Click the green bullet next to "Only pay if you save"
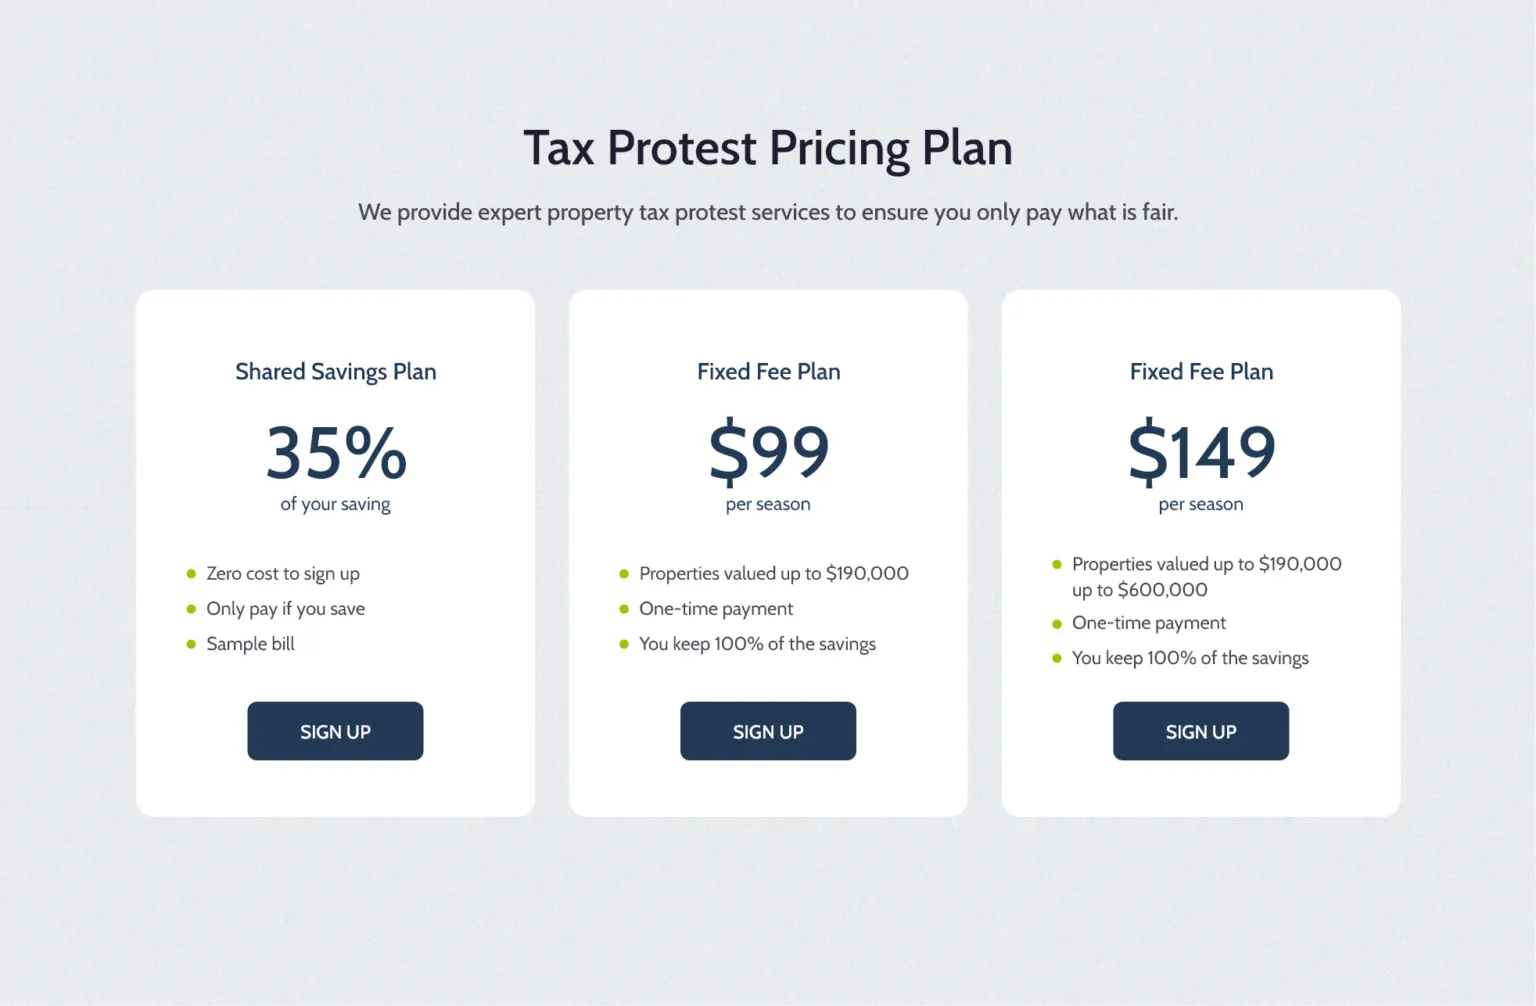Image resolution: width=1536 pixels, height=1006 pixels. click(191, 609)
